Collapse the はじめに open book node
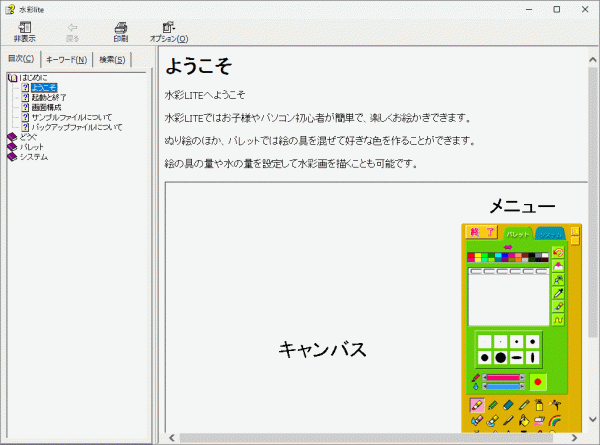 click(x=12, y=78)
